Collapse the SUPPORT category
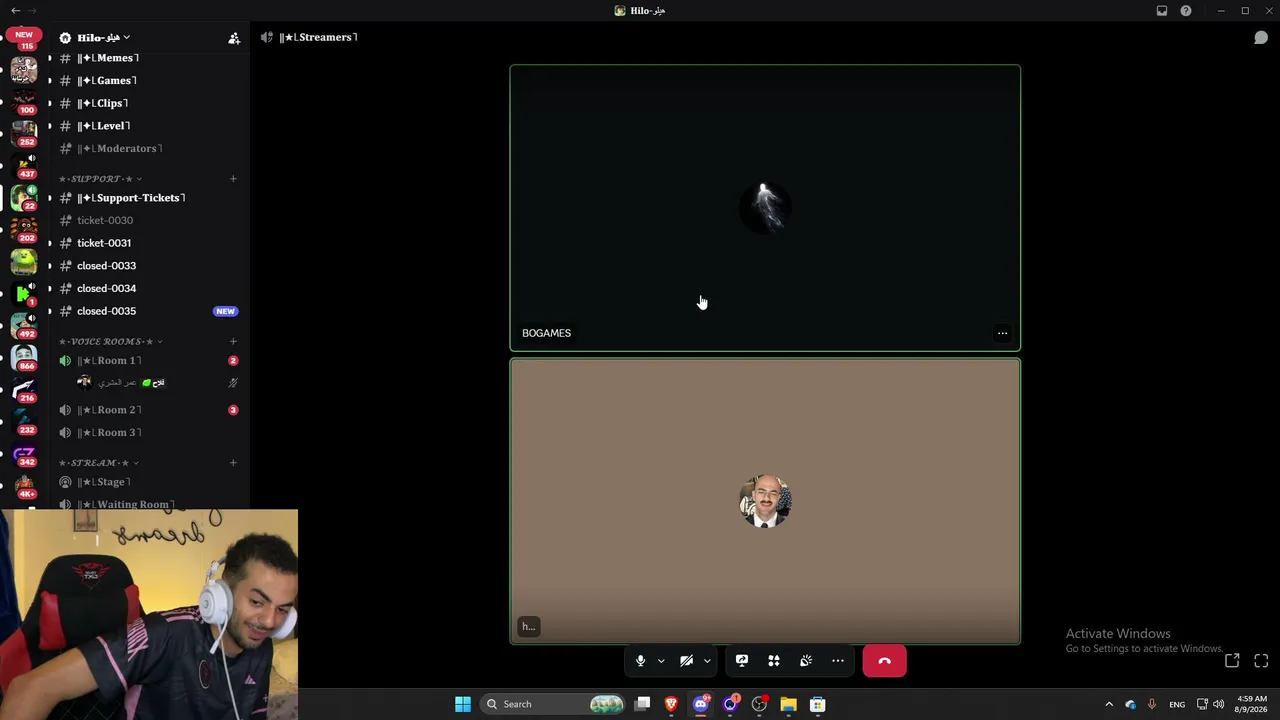1280x720 pixels. [x=100, y=179]
